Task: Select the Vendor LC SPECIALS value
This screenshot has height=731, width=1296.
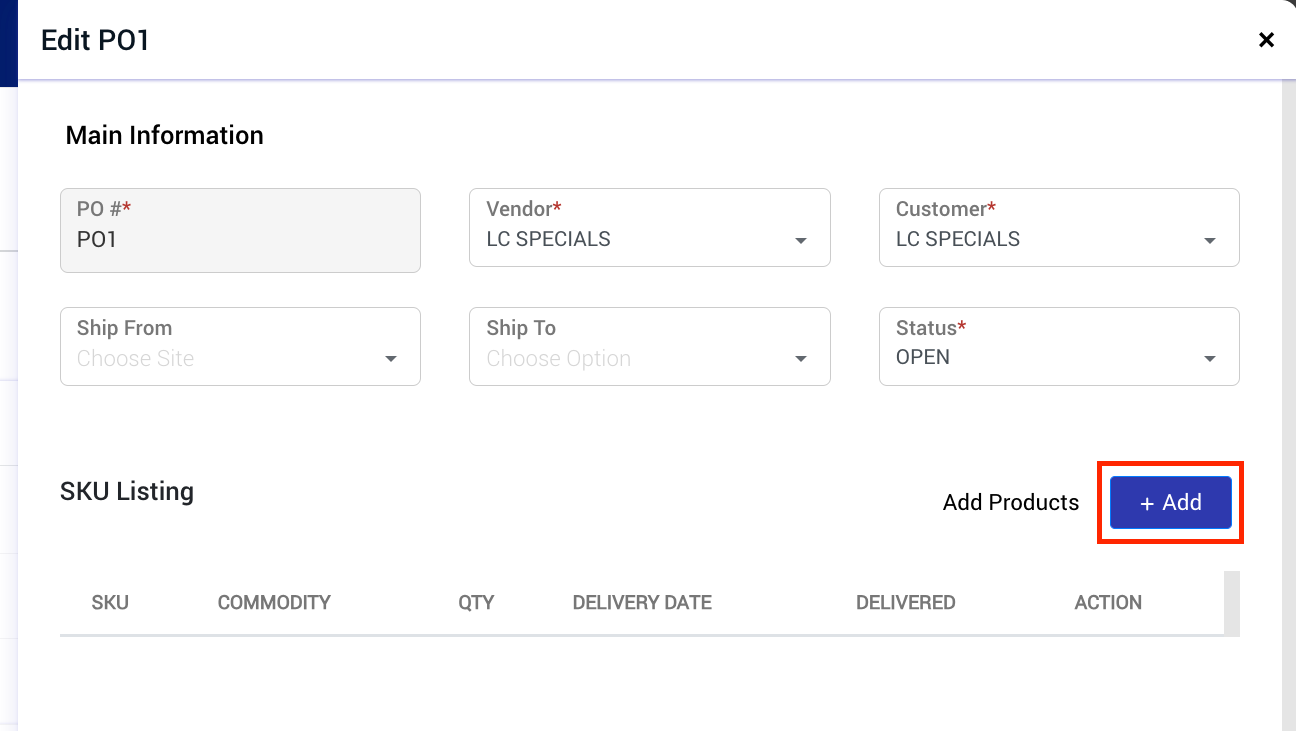Action: (x=548, y=239)
